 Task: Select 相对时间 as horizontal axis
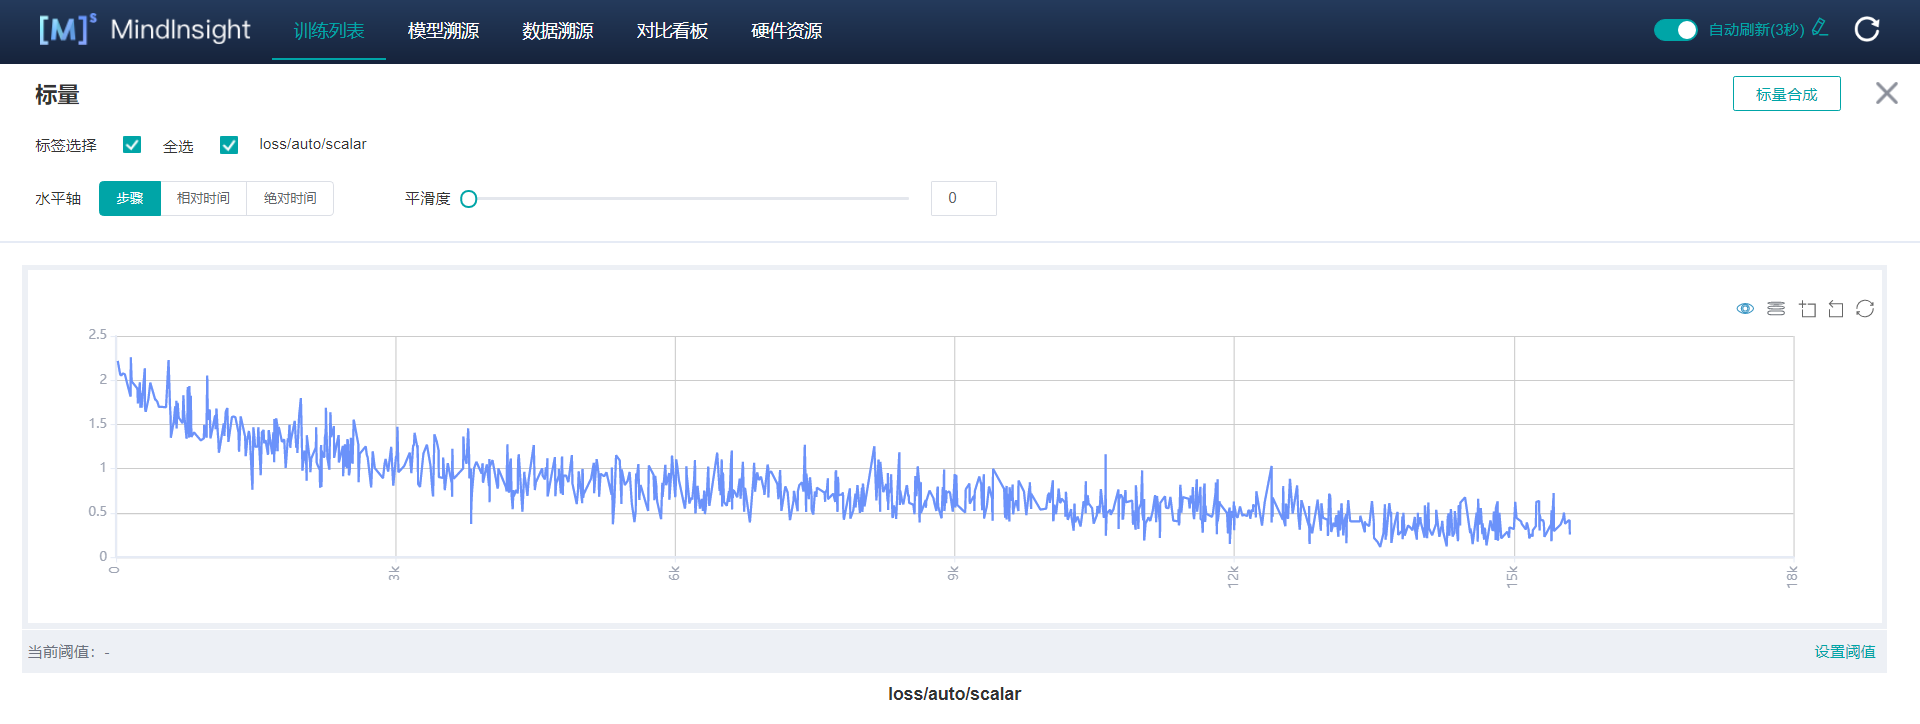(204, 198)
